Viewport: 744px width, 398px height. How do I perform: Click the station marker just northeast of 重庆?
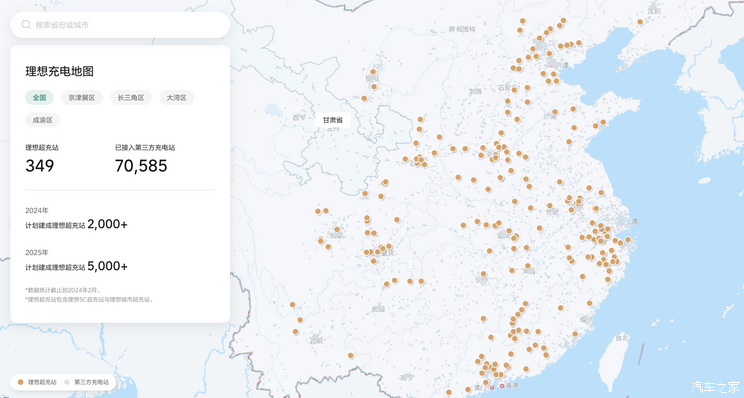(x=389, y=246)
